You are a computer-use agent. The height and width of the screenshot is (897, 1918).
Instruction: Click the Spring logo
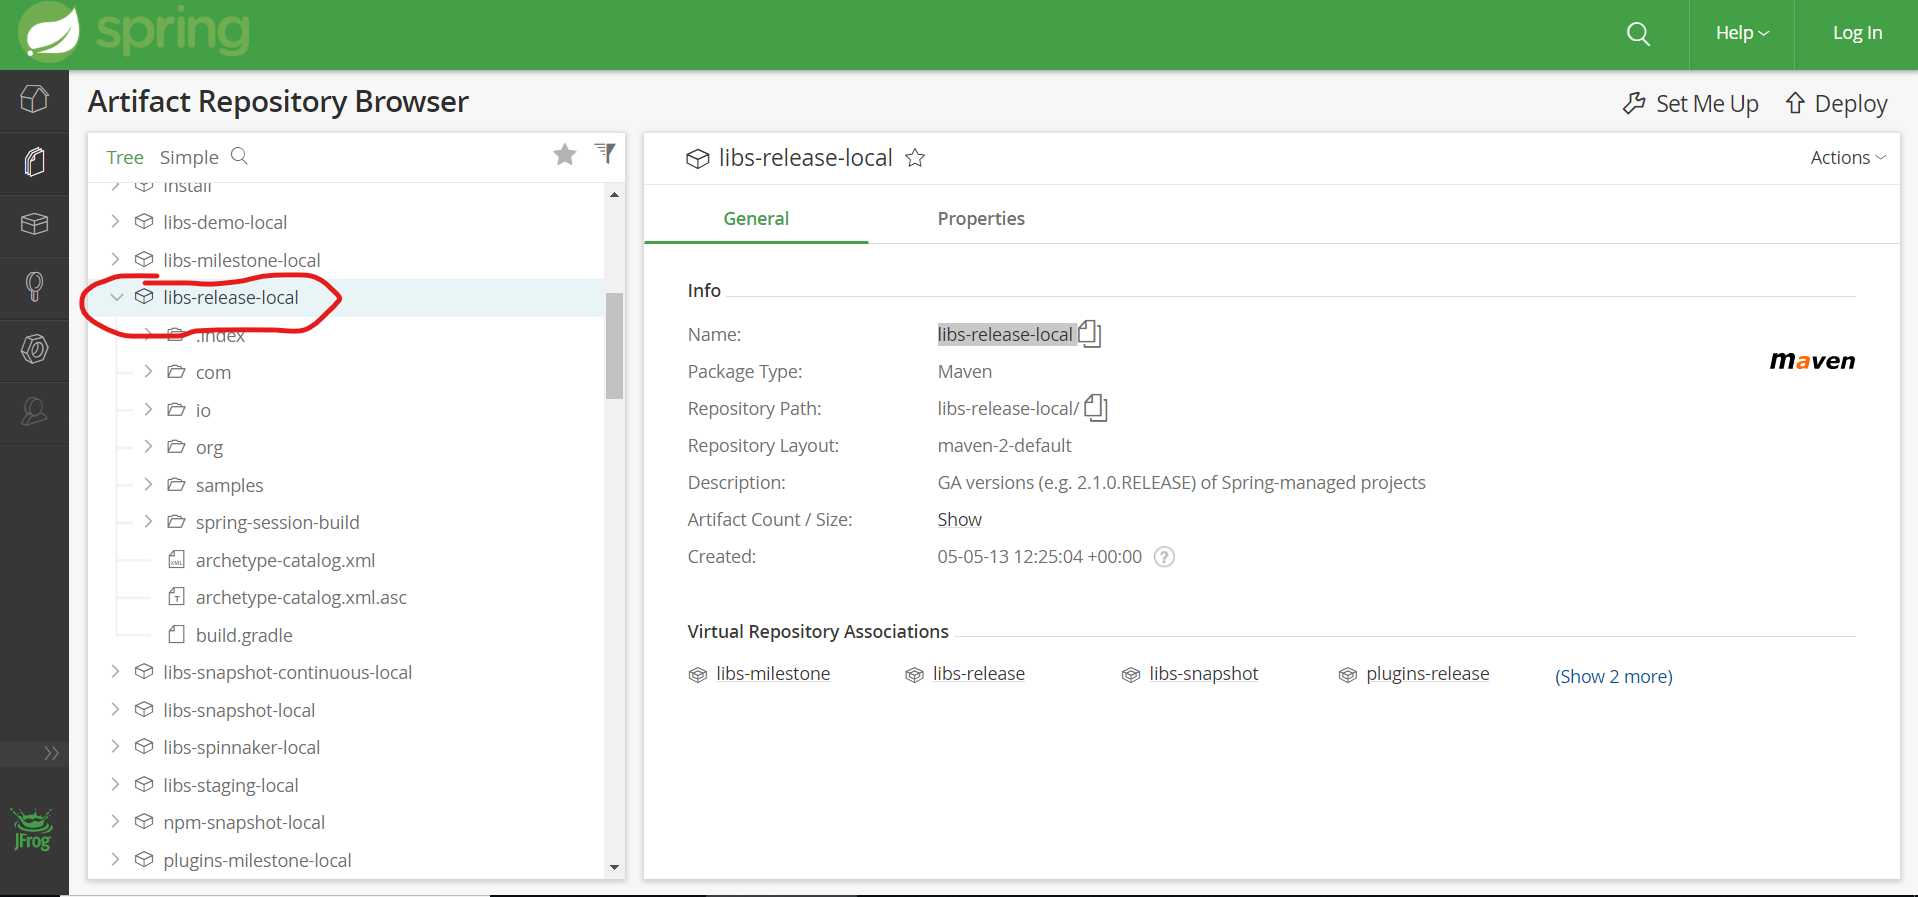point(135,32)
